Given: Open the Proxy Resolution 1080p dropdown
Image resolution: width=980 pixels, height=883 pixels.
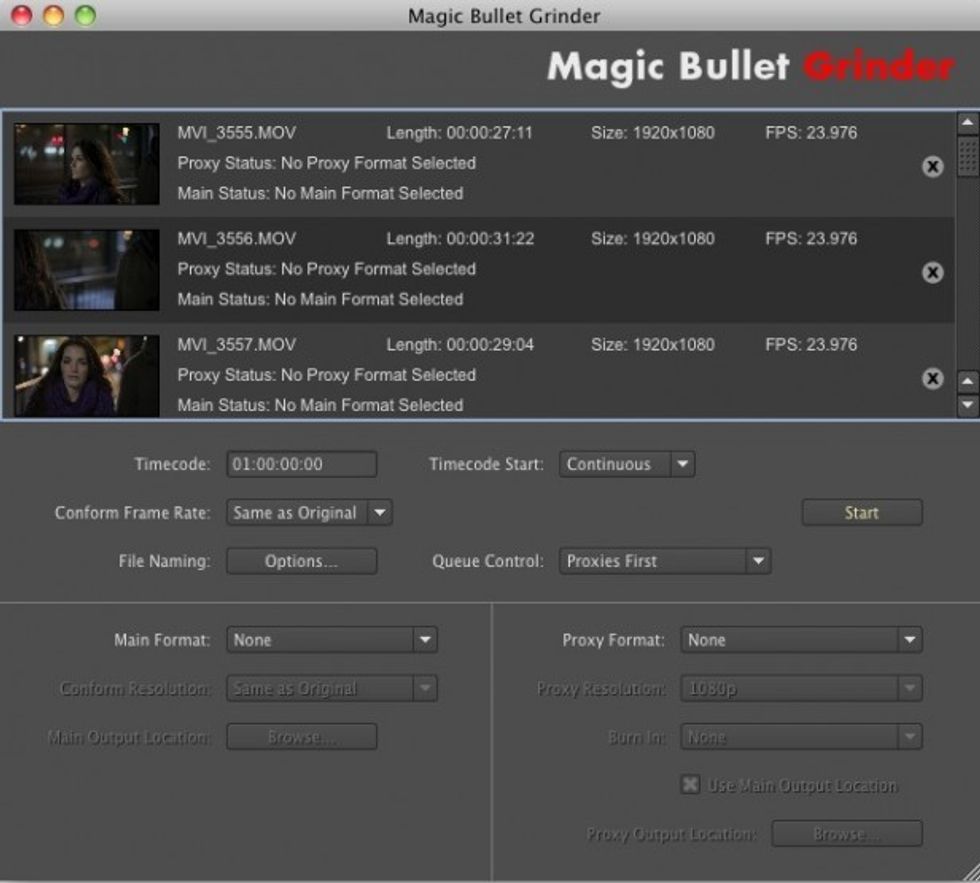Looking at the screenshot, I should pyautogui.click(x=801, y=689).
